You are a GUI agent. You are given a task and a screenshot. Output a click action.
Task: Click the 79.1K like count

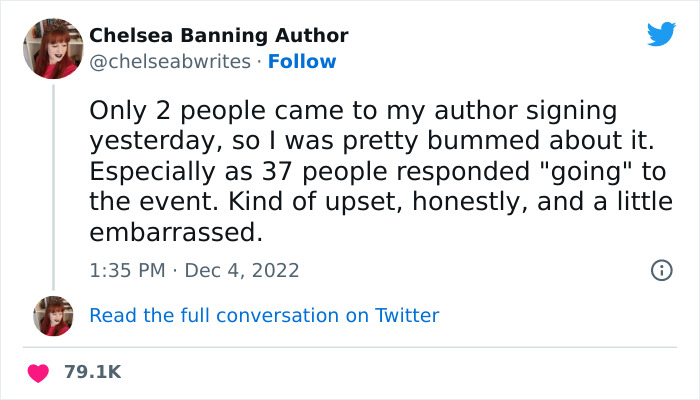pos(92,372)
